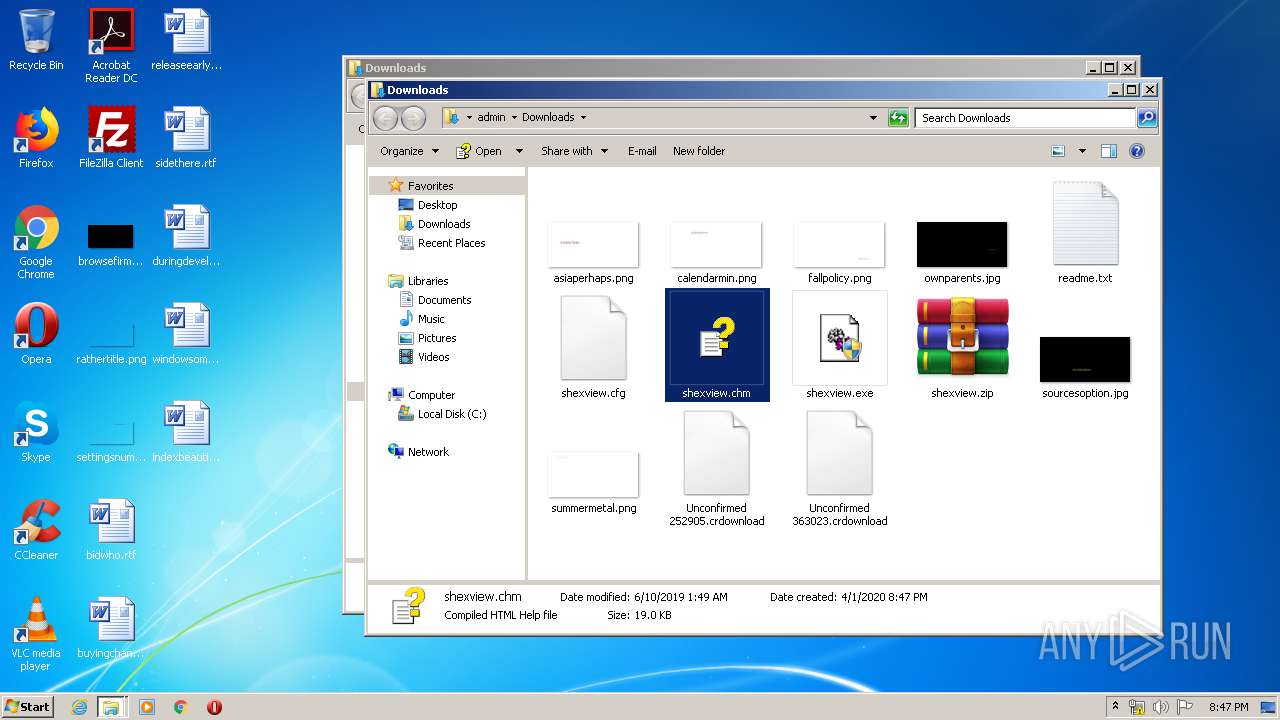This screenshot has height=720, width=1280.
Task: Click the Help question mark icon
Action: click(x=1136, y=151)
